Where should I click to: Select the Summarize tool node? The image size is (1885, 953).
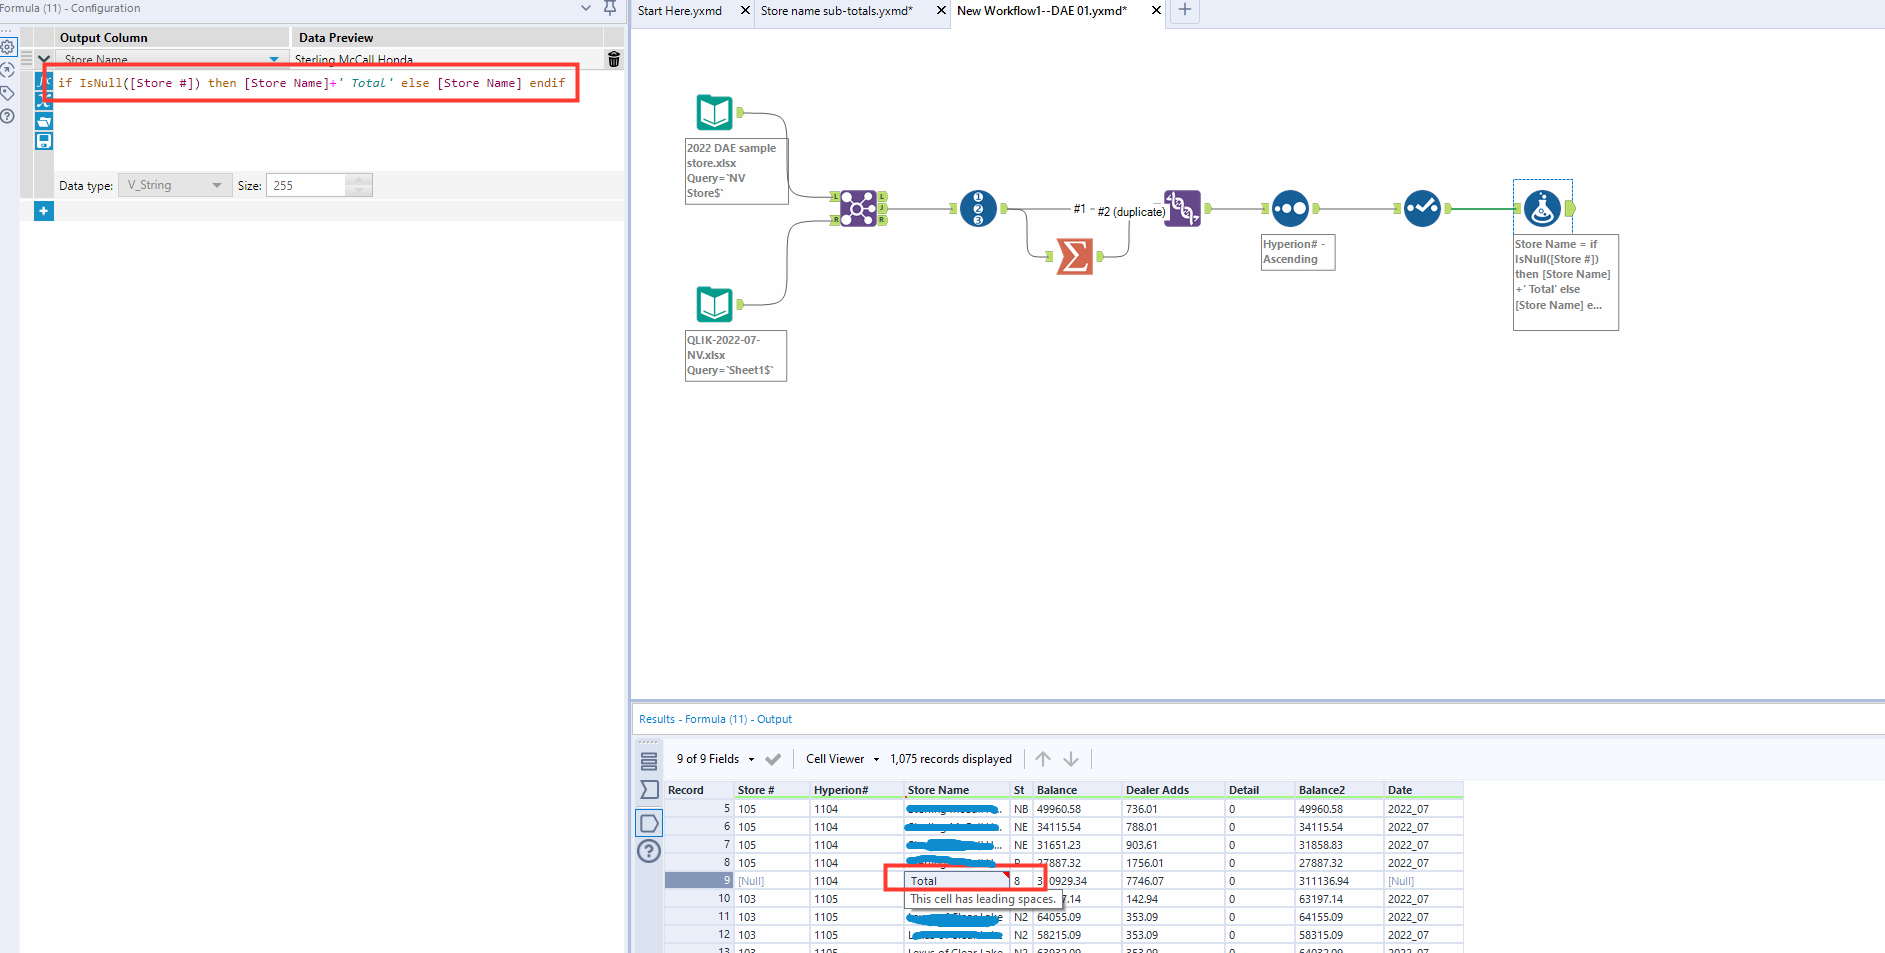click(1074, 257)
